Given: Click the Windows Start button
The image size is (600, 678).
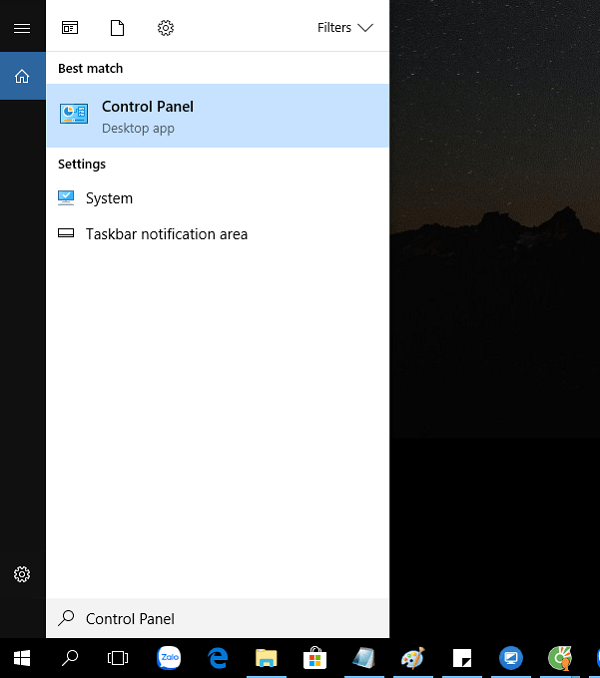Looking at the screenshot, I should (x=22, y=658).
